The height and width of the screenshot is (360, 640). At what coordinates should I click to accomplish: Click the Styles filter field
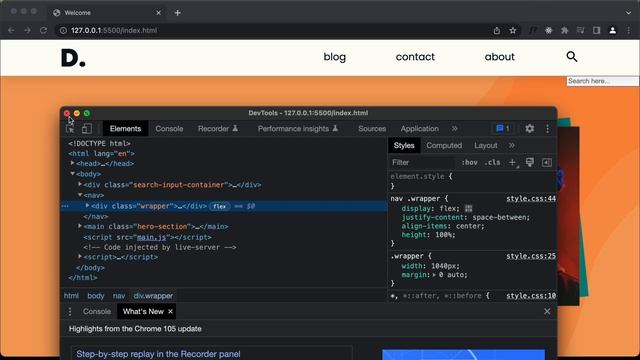click(x=422, y=162)
